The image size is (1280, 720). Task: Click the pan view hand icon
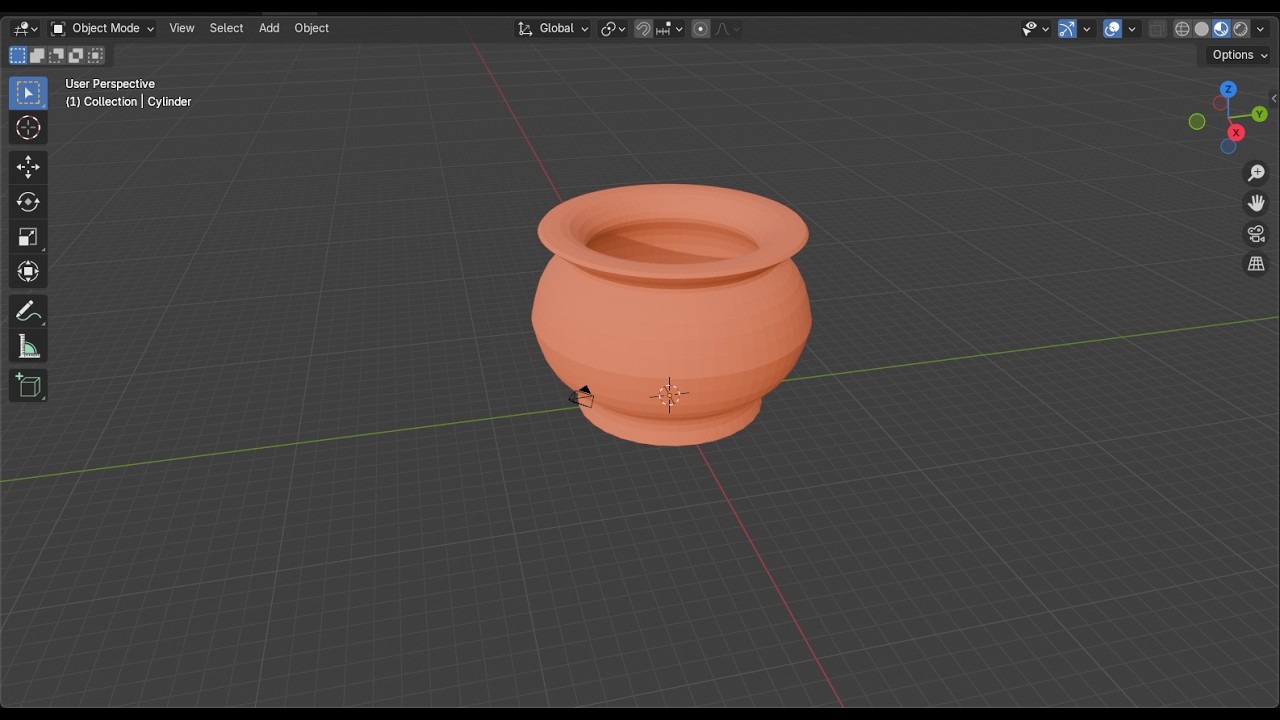click(x=1256, y=203)
